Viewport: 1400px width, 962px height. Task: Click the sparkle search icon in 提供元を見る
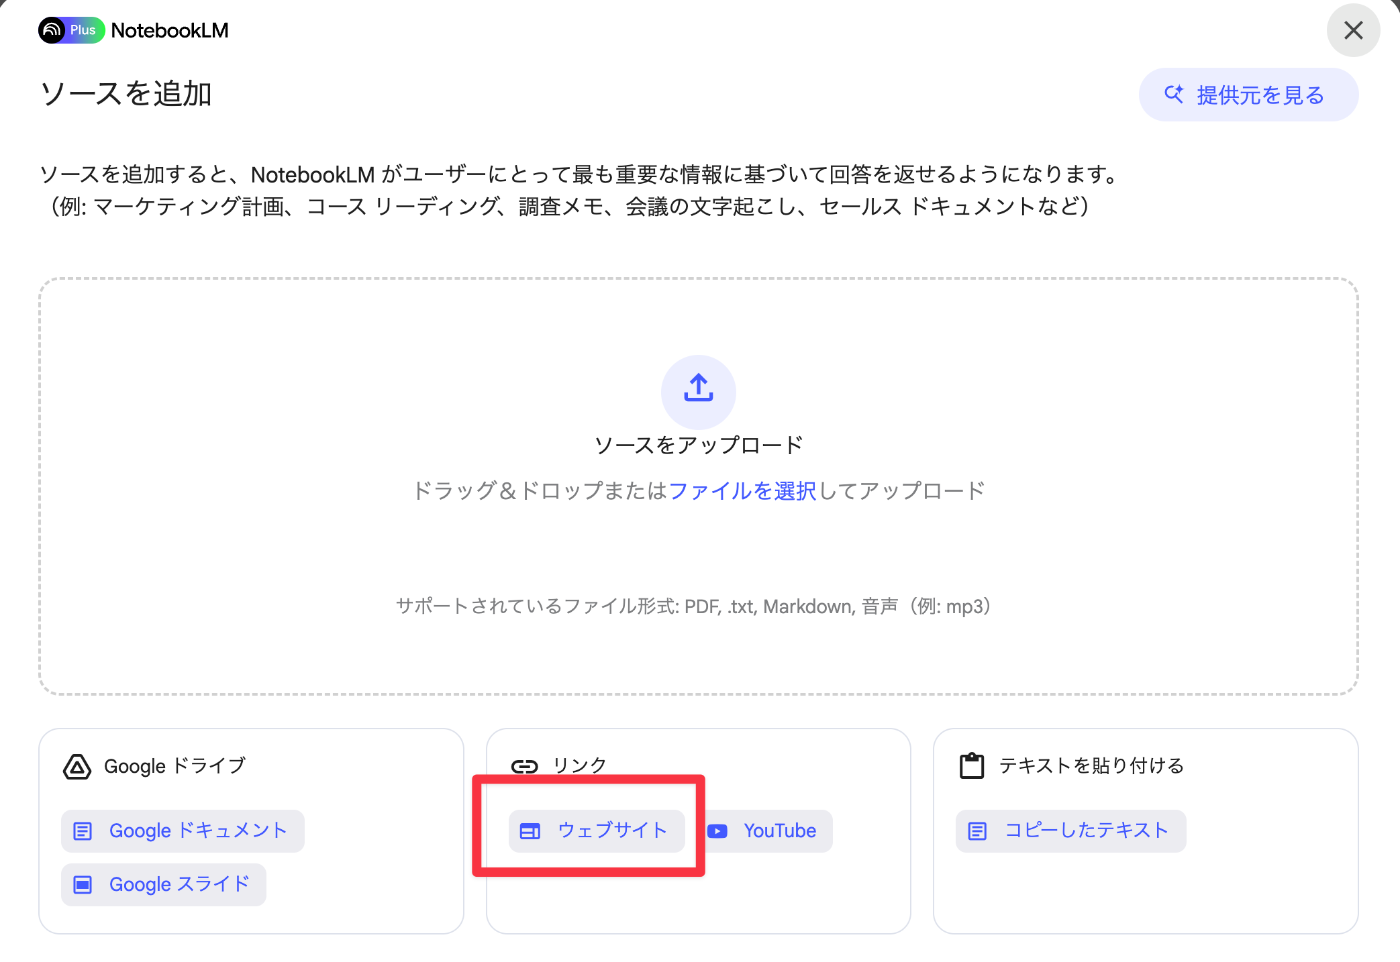click(1174, 94)
